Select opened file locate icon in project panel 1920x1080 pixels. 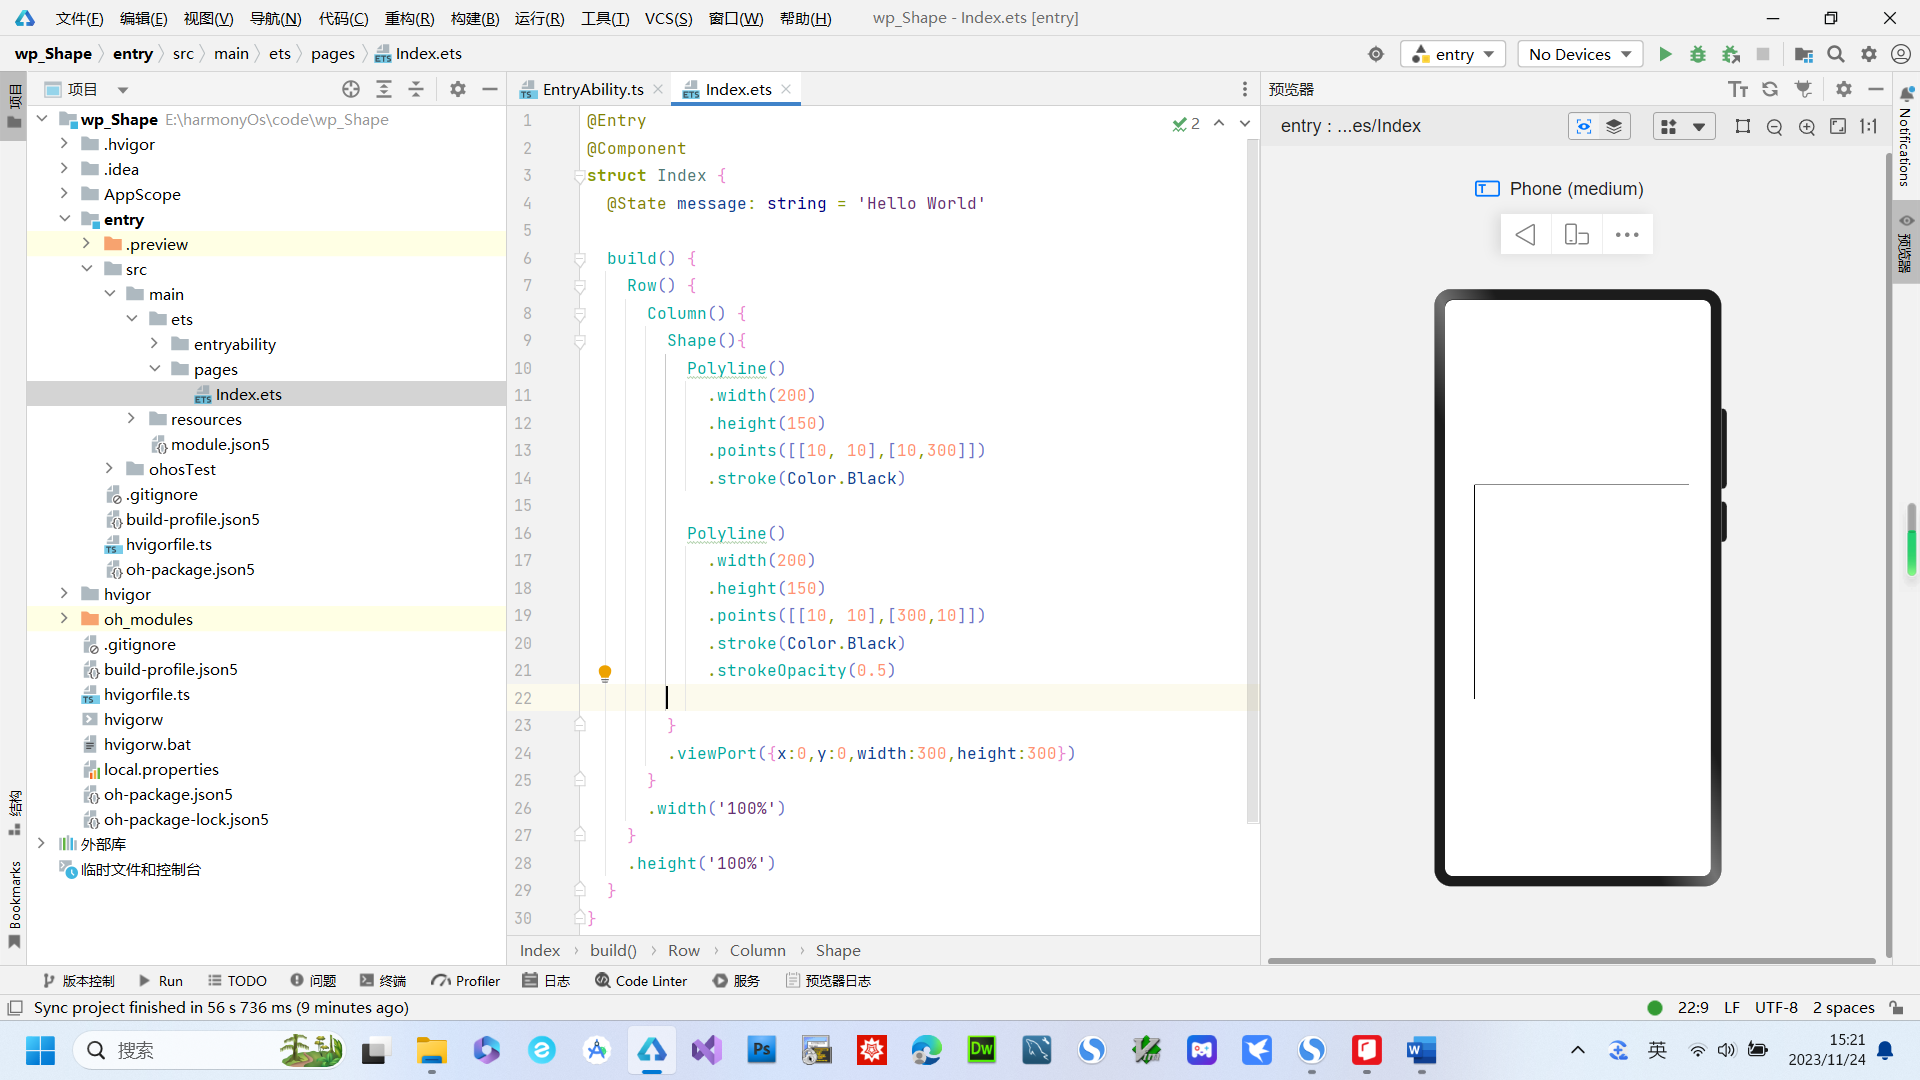351,89
